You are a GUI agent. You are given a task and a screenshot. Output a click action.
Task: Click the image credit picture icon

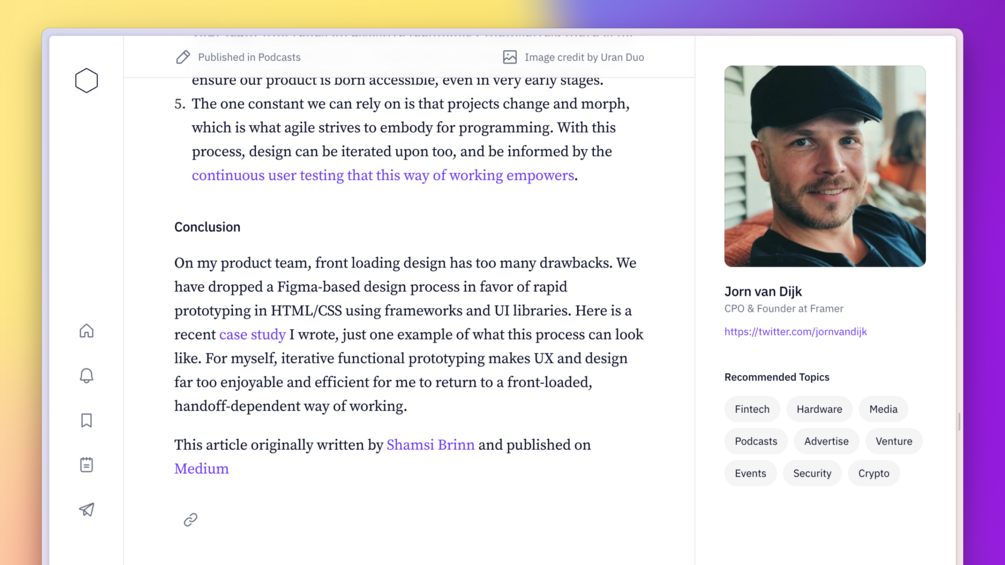point(510,57)
